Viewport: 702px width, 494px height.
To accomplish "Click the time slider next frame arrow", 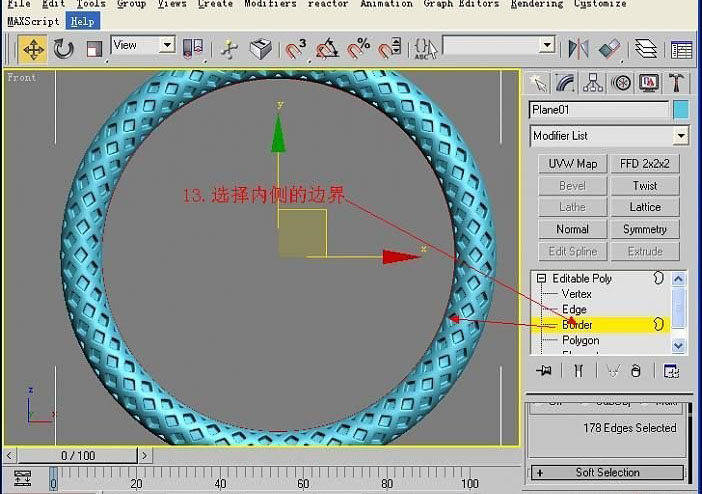I will pyautogui.click(x=144, y=455).
